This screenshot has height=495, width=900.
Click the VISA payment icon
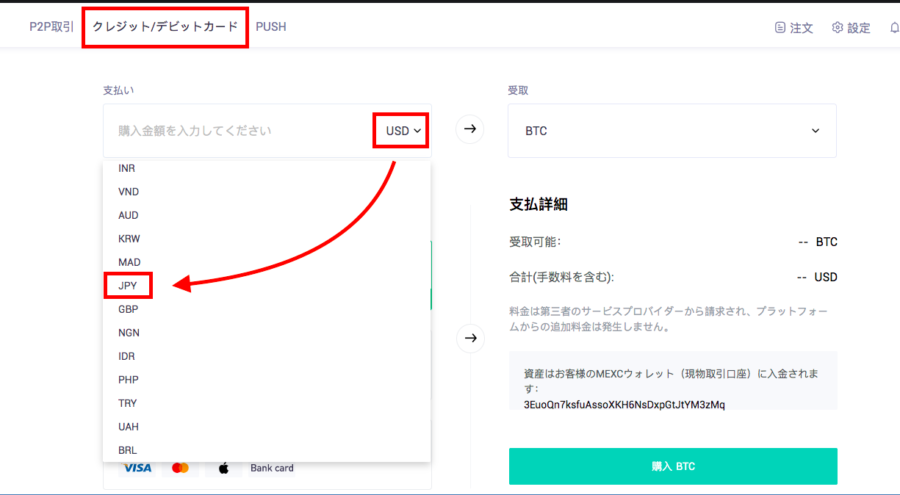pos(137,469)
